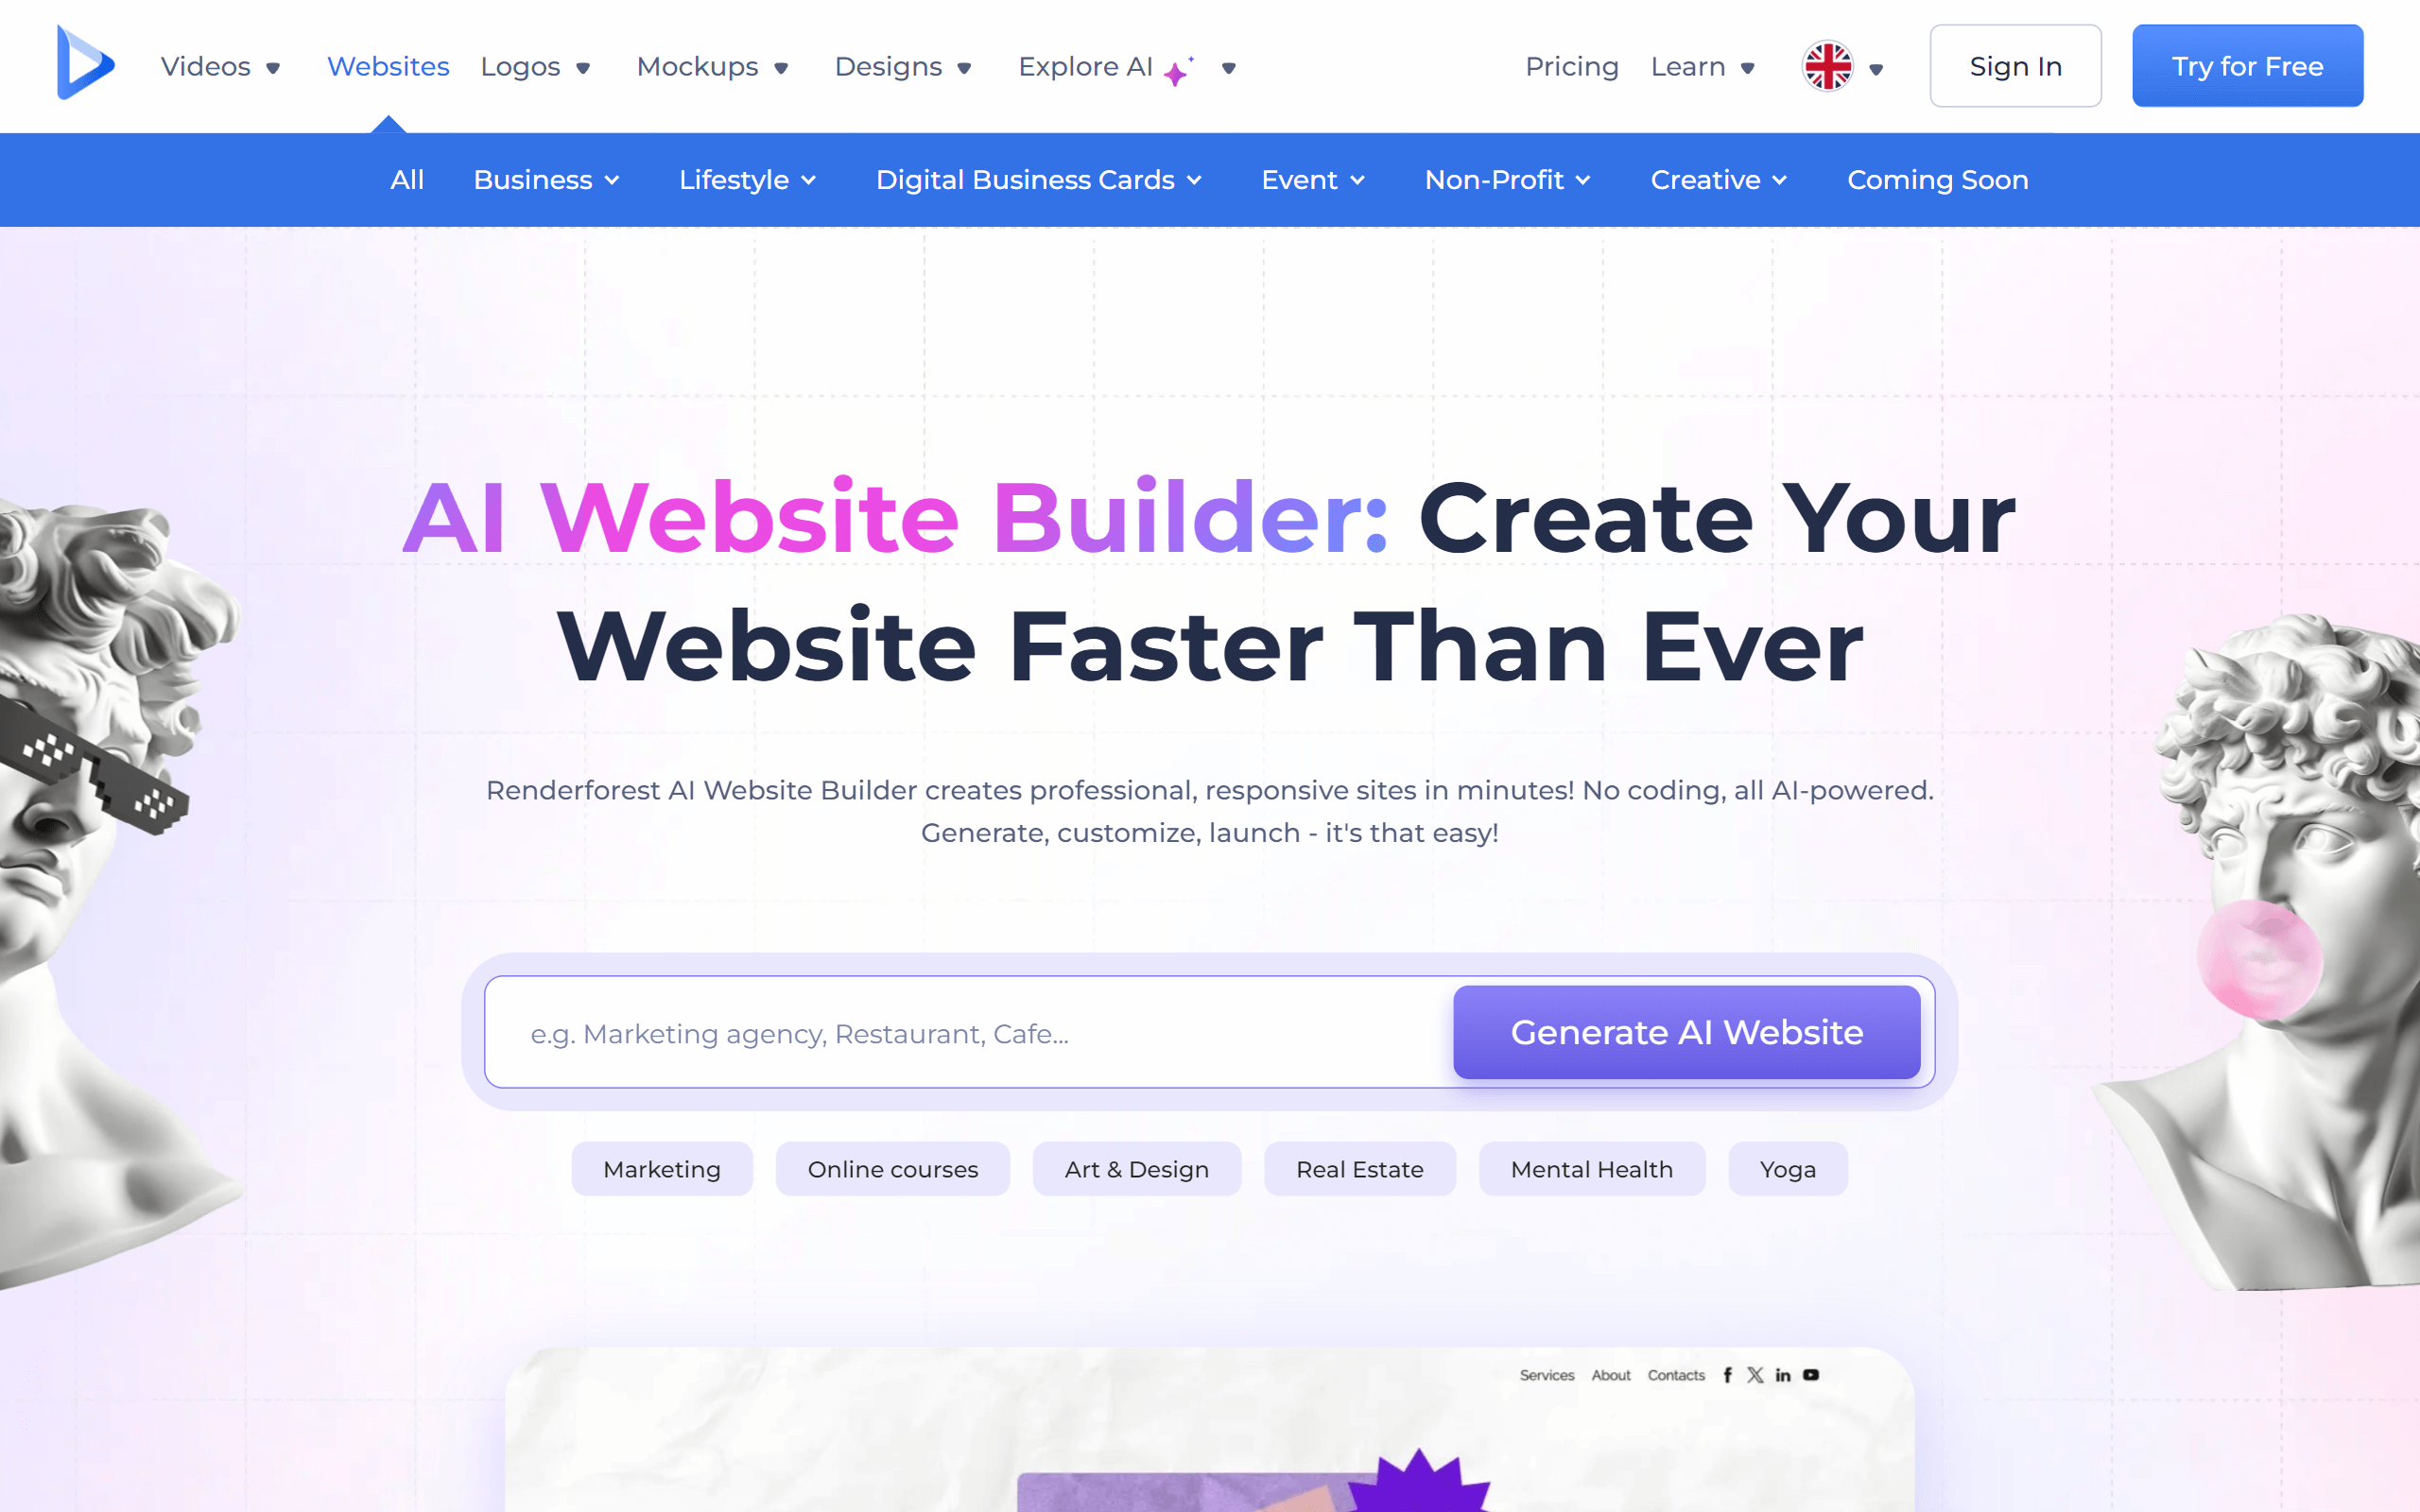
Task: Expand the Business category dropdown
Action: pyautogui.click(x=545, y=180)
